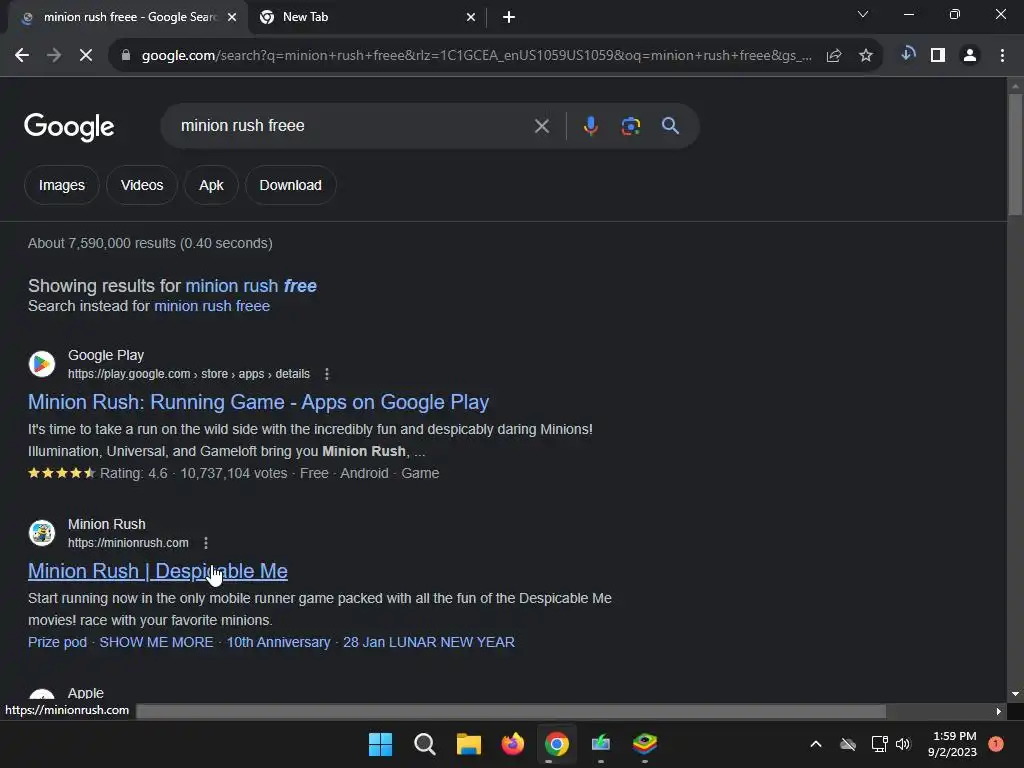Open Minion Rush | Despicable Me link
The height and width of the screenshot is (768, 1024).
(x=157, y=571)
